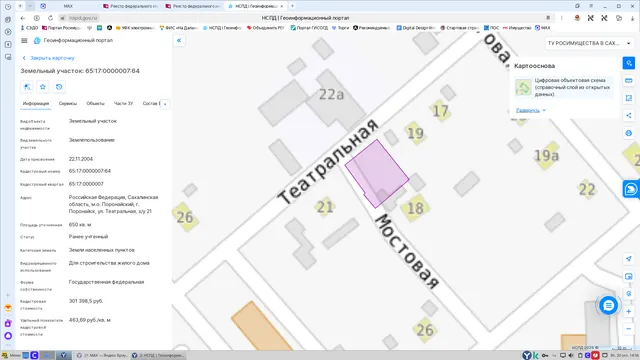Viewport: 640px width, 360px height.
Task: Select the map layers search tool at top right
Action: tap(629, 63)
